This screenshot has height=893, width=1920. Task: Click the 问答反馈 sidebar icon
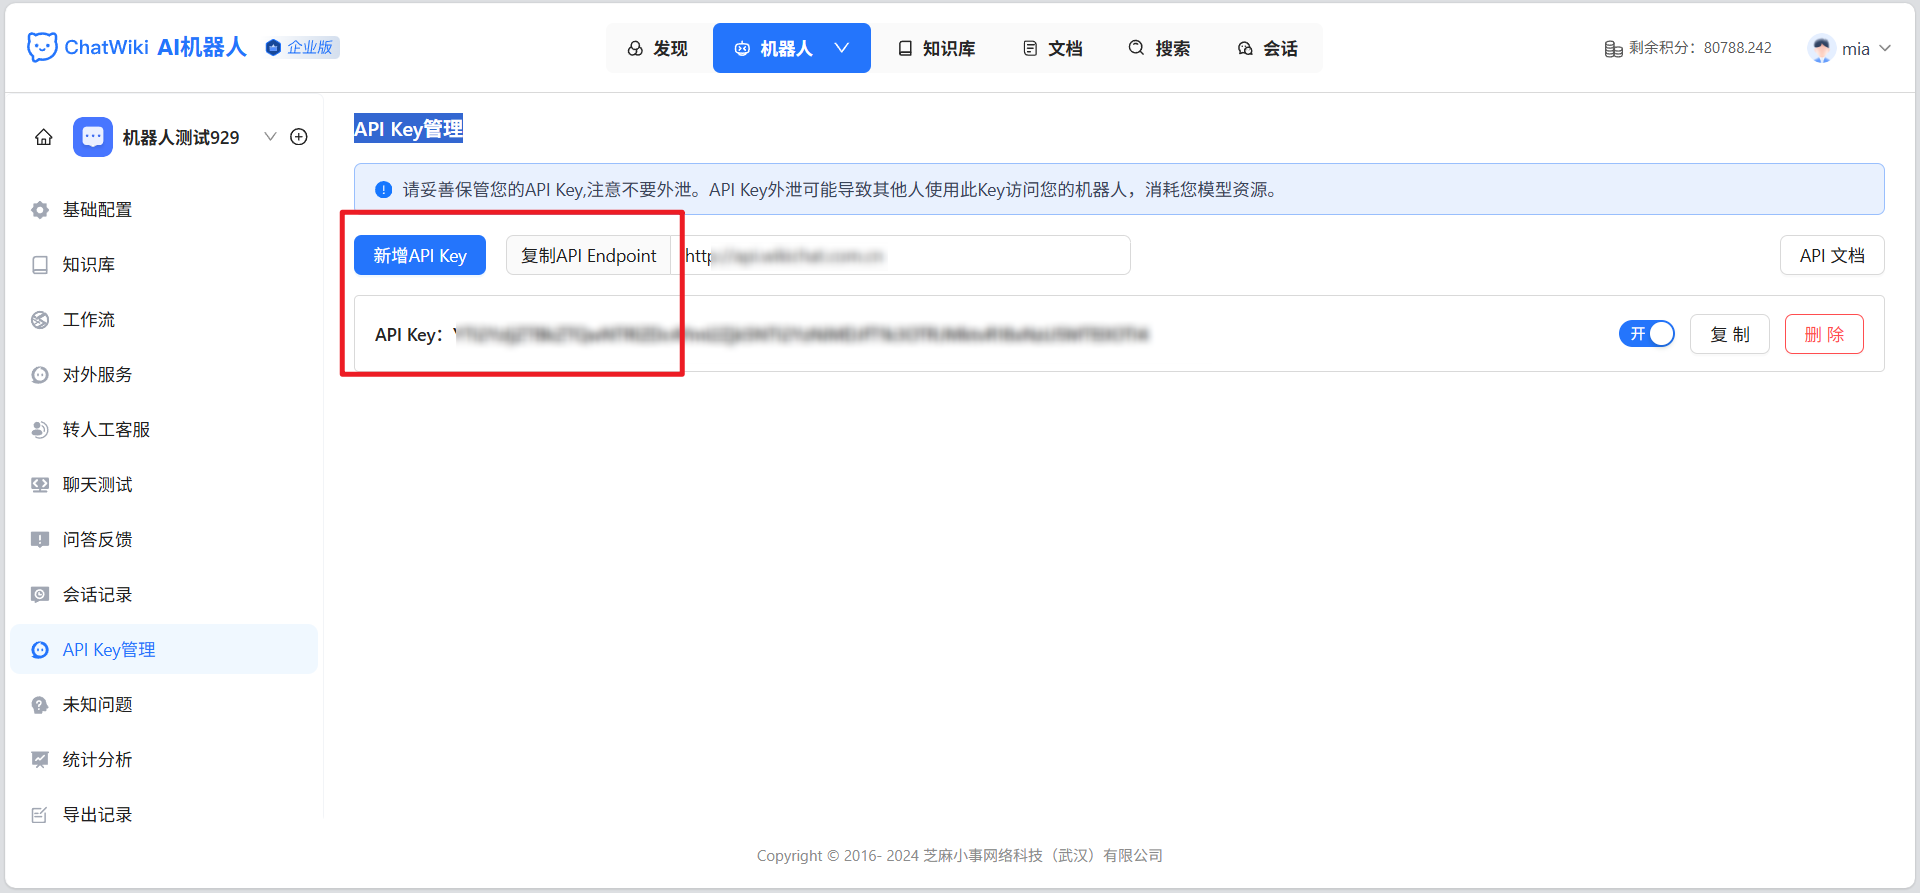tap(40, 540)
